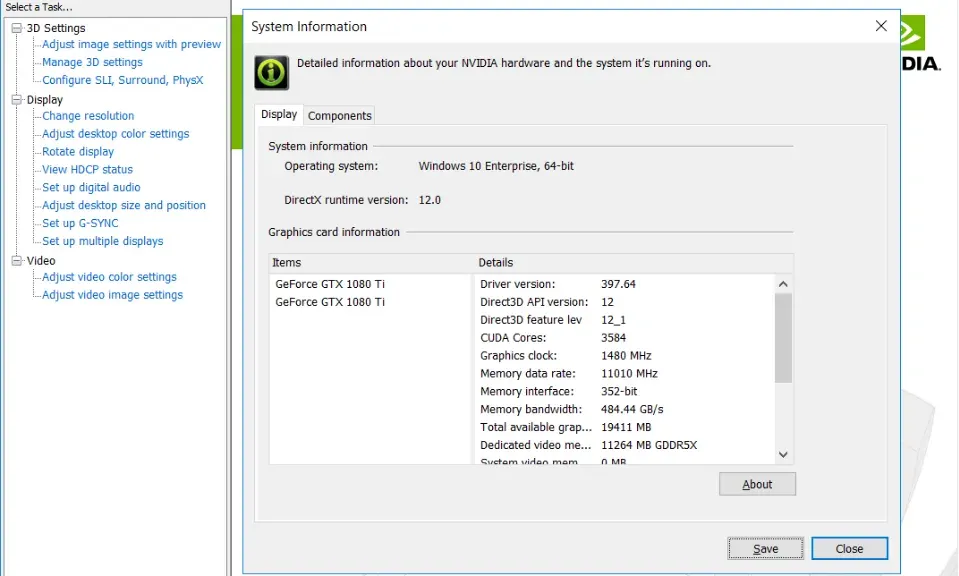Click the Memory interface value 352-bit

click(619, 391)
